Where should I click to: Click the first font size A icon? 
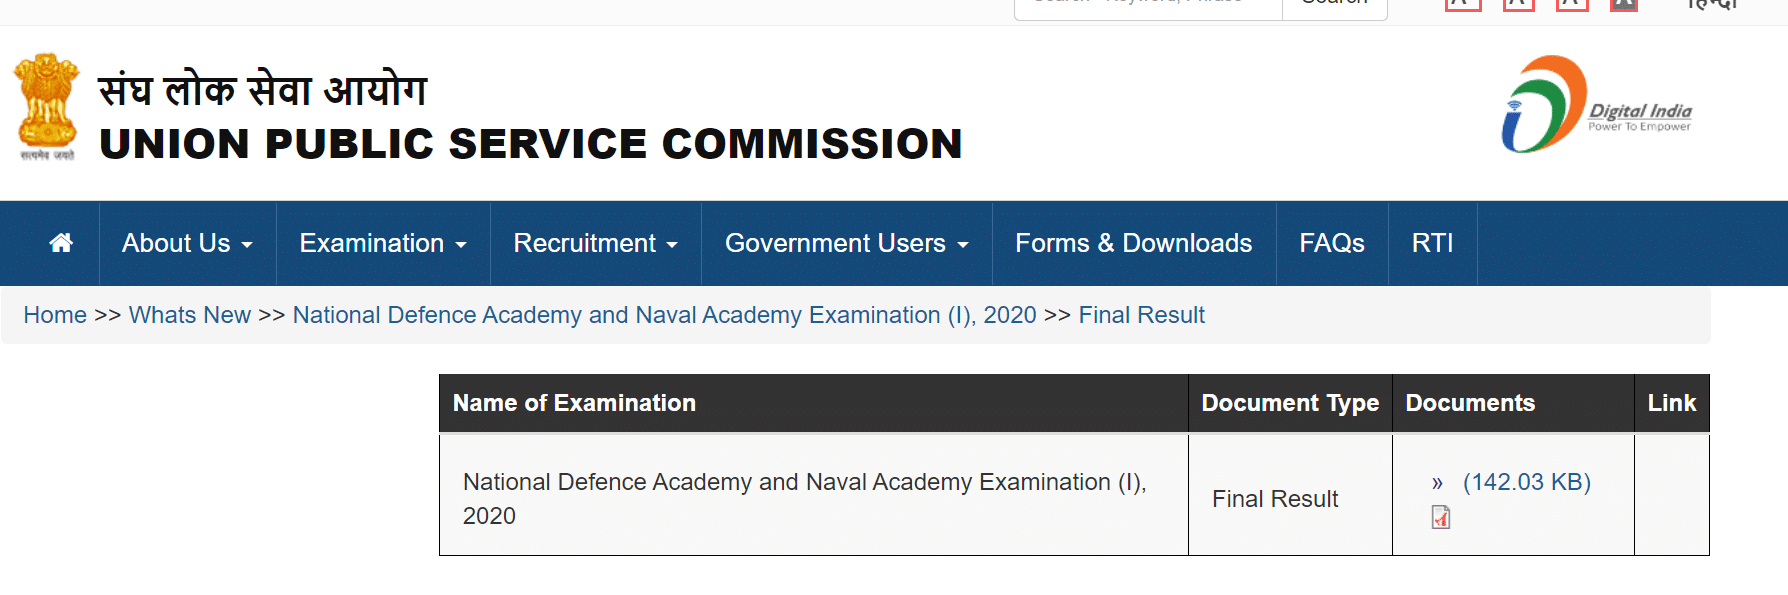pos(1463,4)
